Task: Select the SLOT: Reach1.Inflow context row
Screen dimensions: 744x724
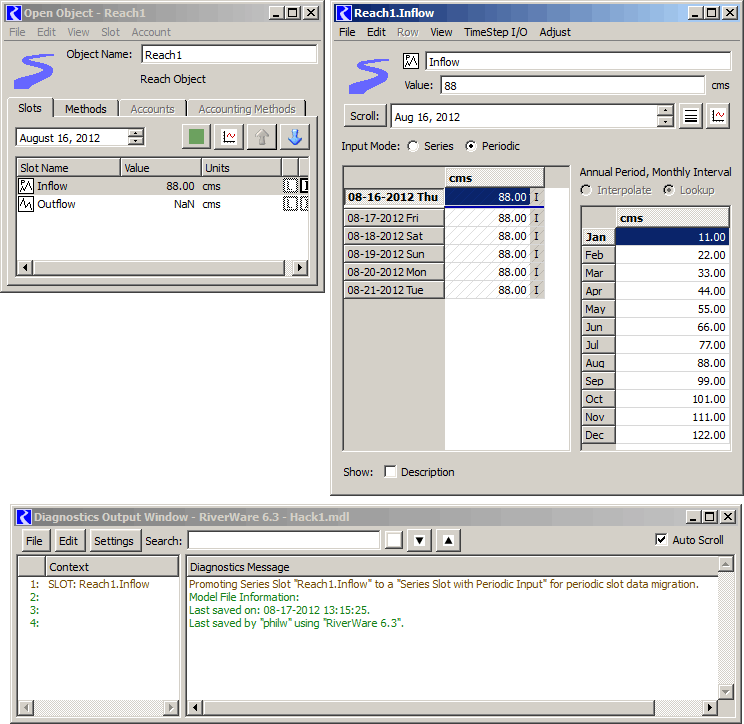Action: point(99,584)
